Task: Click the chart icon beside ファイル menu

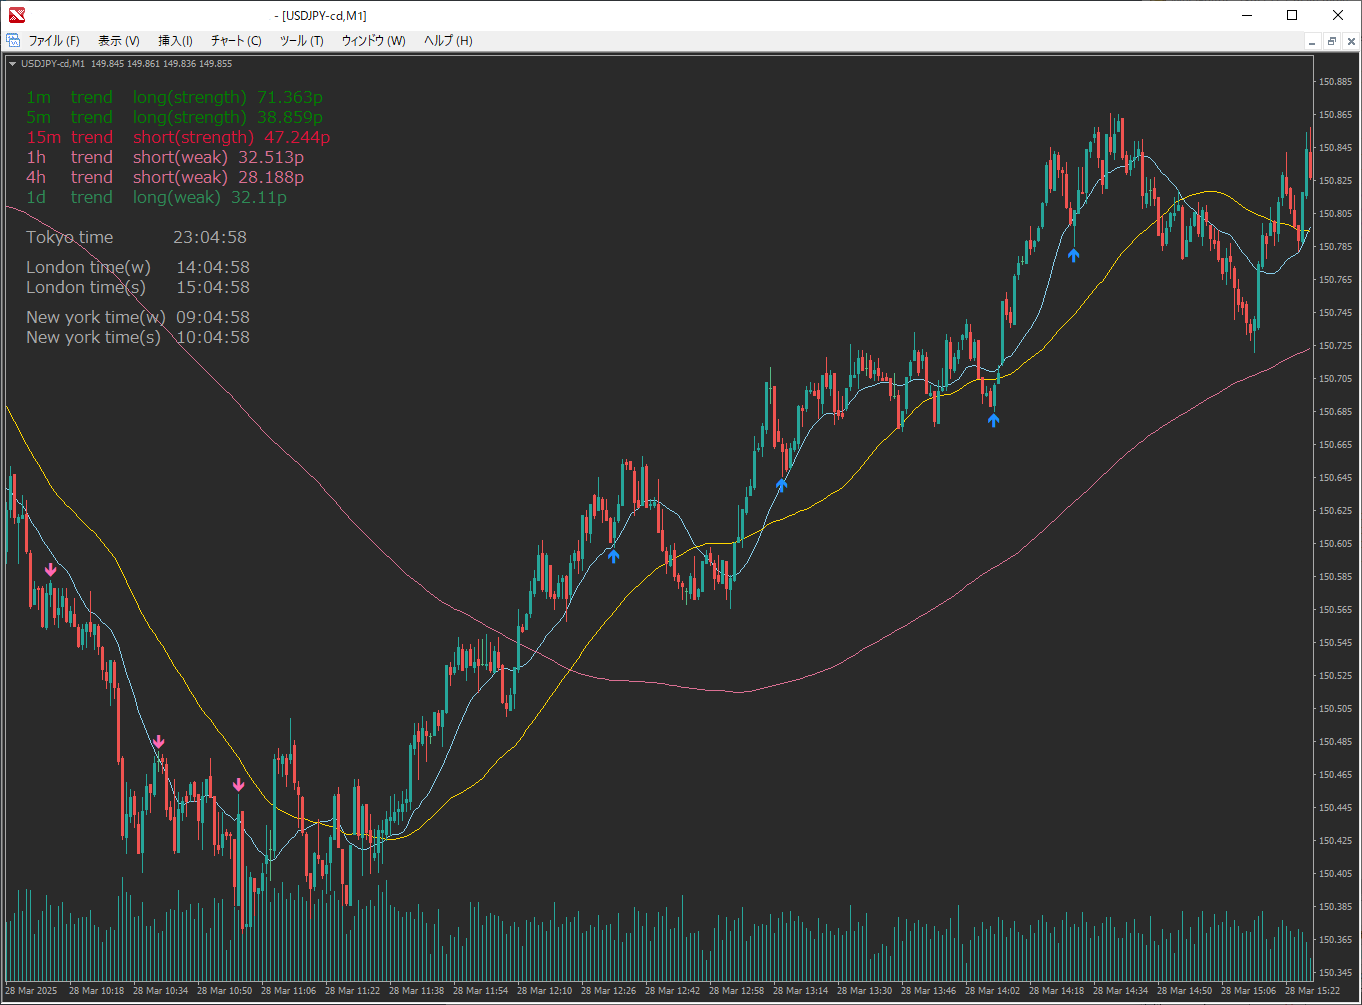Action: pyautogui.click(x=13, y=41)
